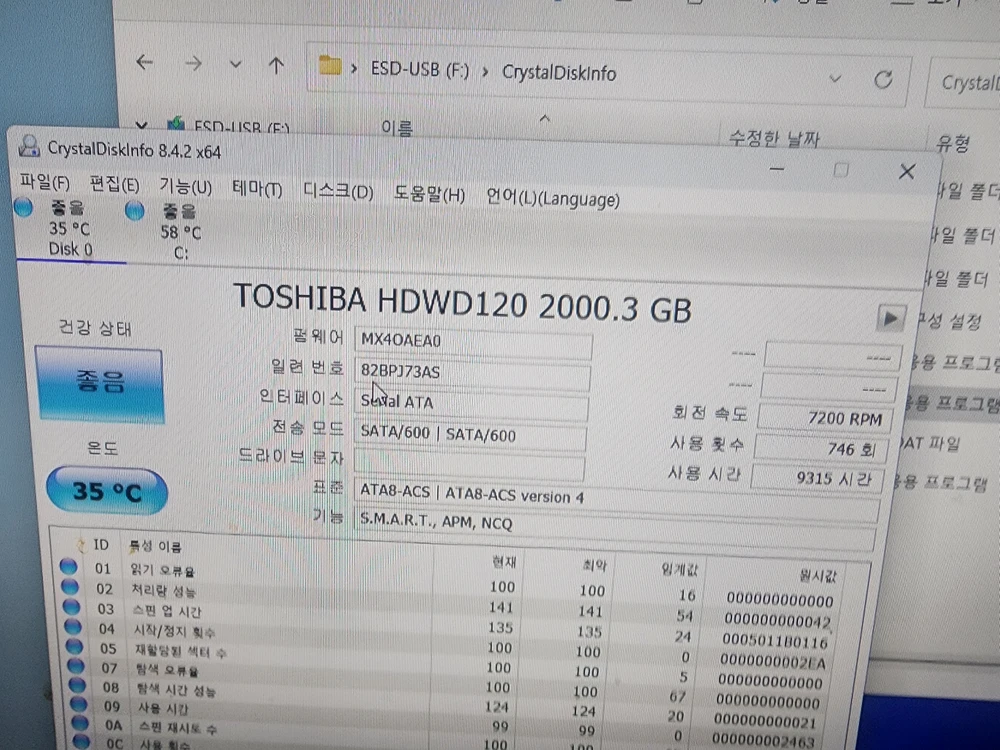The image size is (1000, 750).
Task: Open the 테마(T) menu
Action: (257, 189)
